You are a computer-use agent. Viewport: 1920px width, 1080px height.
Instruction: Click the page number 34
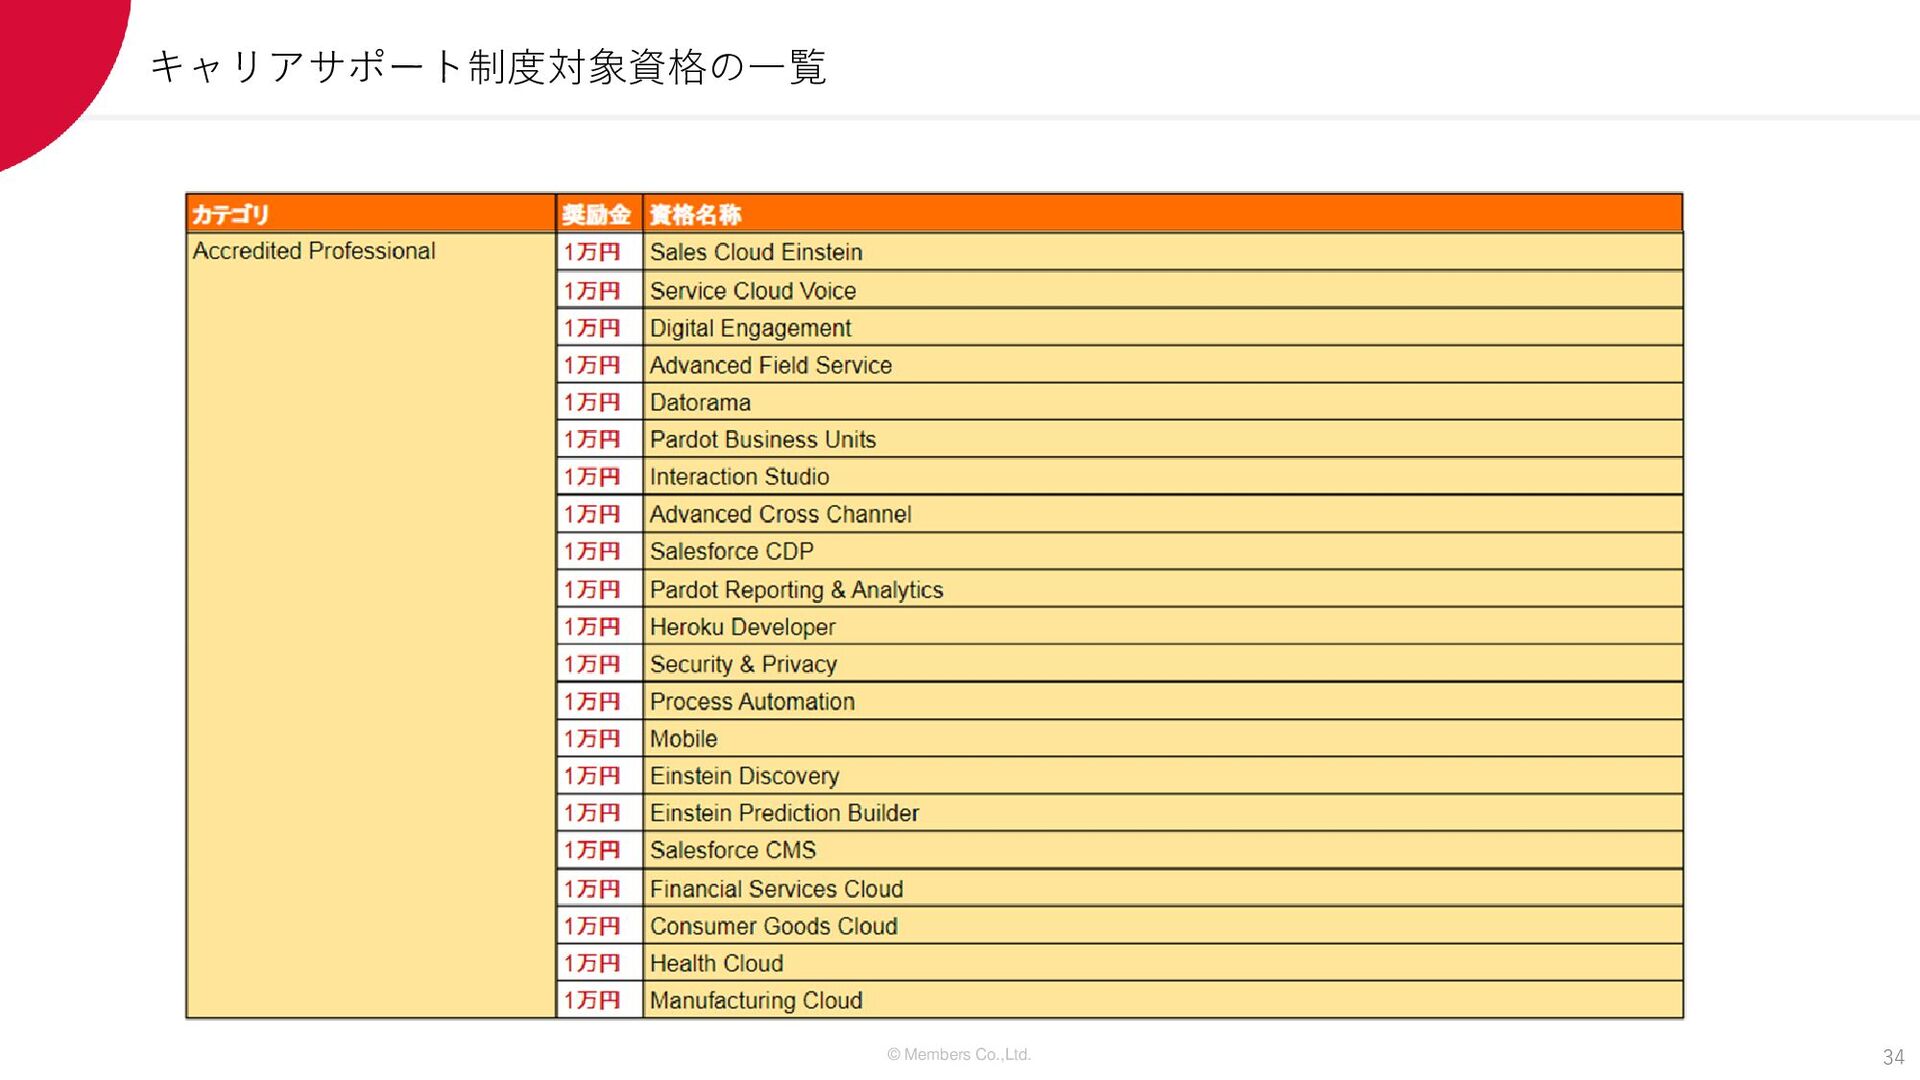[x=1893, y=1056]
